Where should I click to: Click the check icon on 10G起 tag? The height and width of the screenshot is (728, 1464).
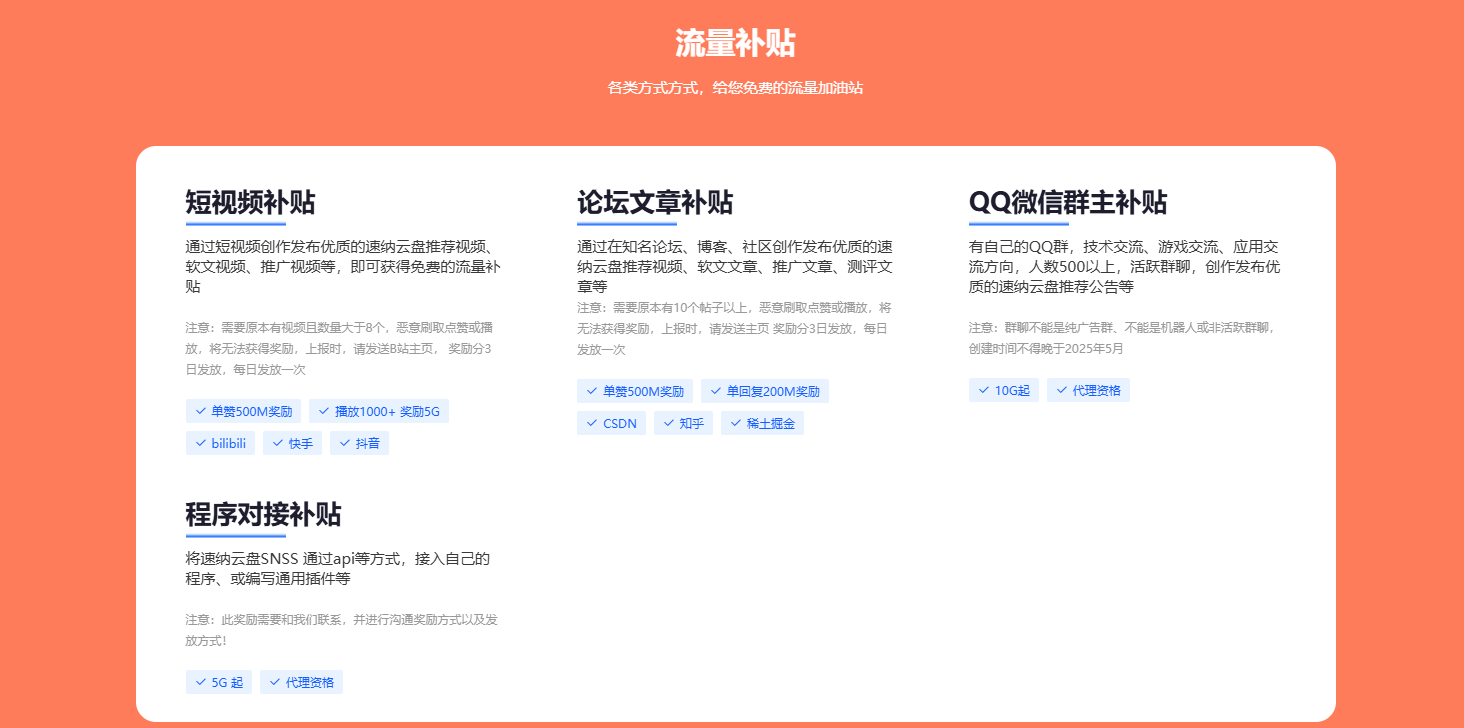pyautogui.click(x=984, y=390)
